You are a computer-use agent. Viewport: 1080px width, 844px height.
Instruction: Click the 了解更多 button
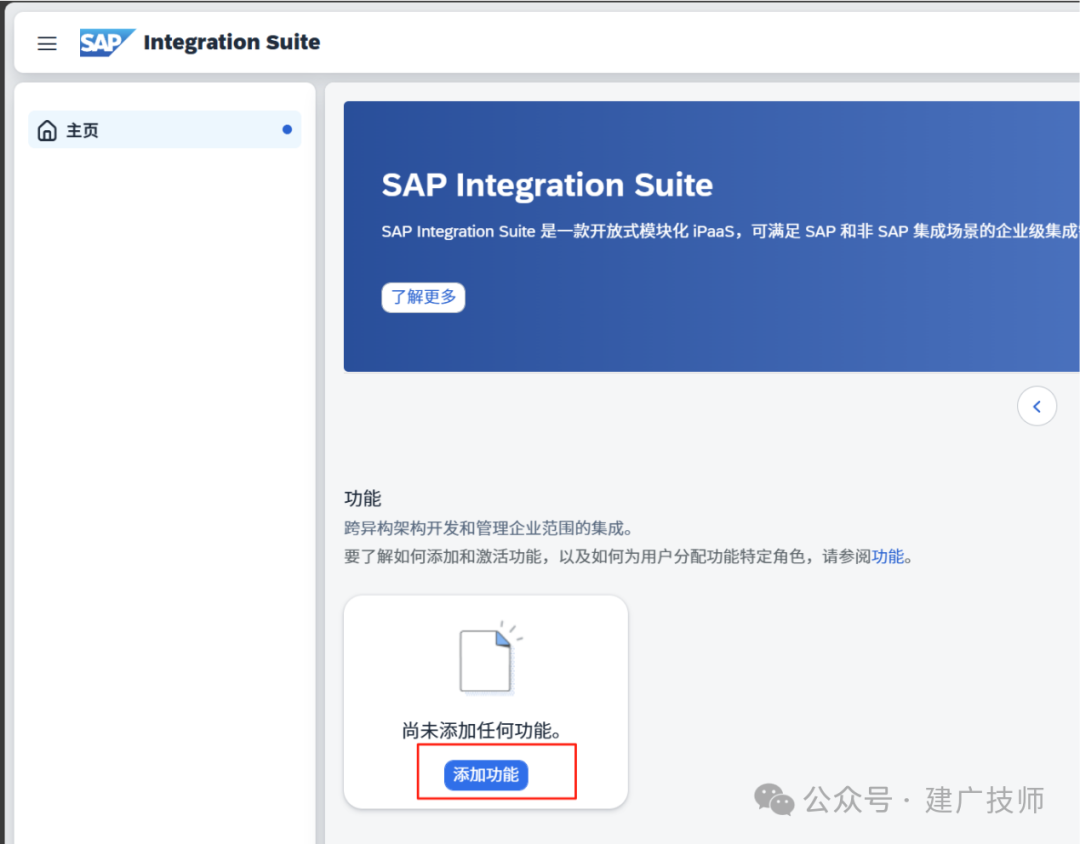point(423,297)
